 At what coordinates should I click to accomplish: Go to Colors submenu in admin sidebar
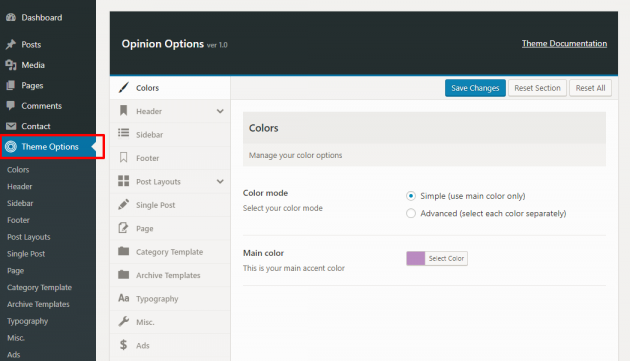tap(18, 170)
